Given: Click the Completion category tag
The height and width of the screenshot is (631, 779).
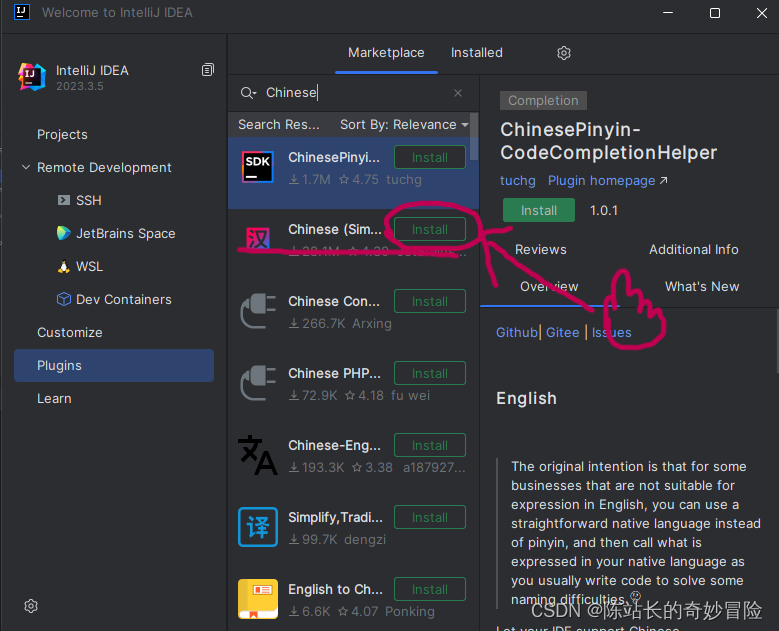Looking at the screenshot, I should [x=543, y=100].
